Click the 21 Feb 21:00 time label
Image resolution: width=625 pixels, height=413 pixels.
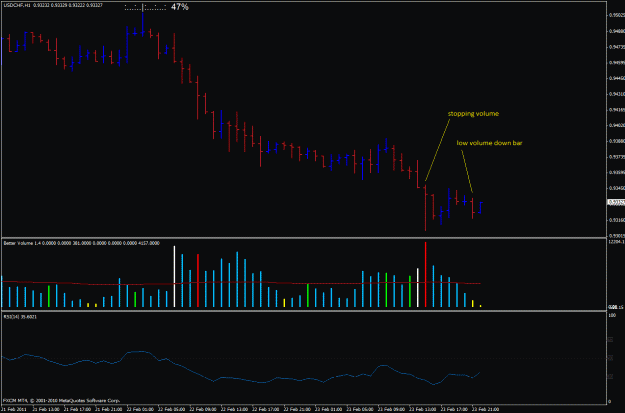click(109, 409)
